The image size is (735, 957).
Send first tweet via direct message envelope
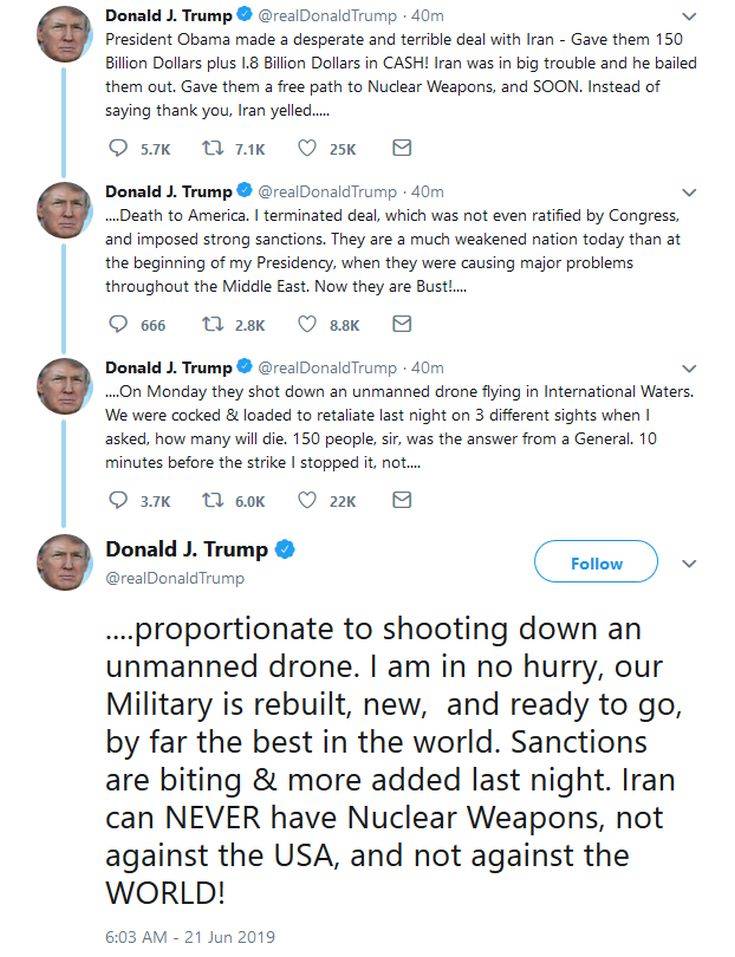click(401, 149)
